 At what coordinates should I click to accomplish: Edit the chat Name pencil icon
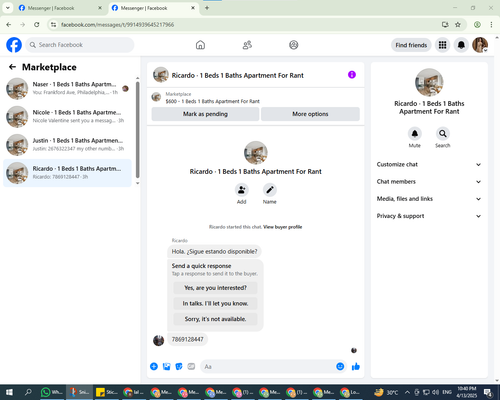[270, 190]
